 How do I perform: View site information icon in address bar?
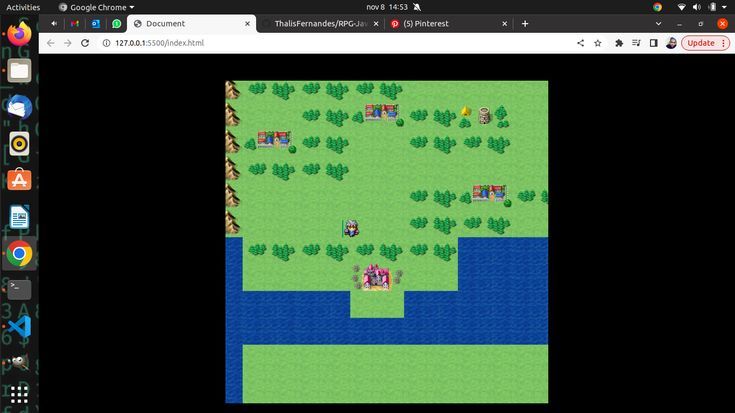106,43
